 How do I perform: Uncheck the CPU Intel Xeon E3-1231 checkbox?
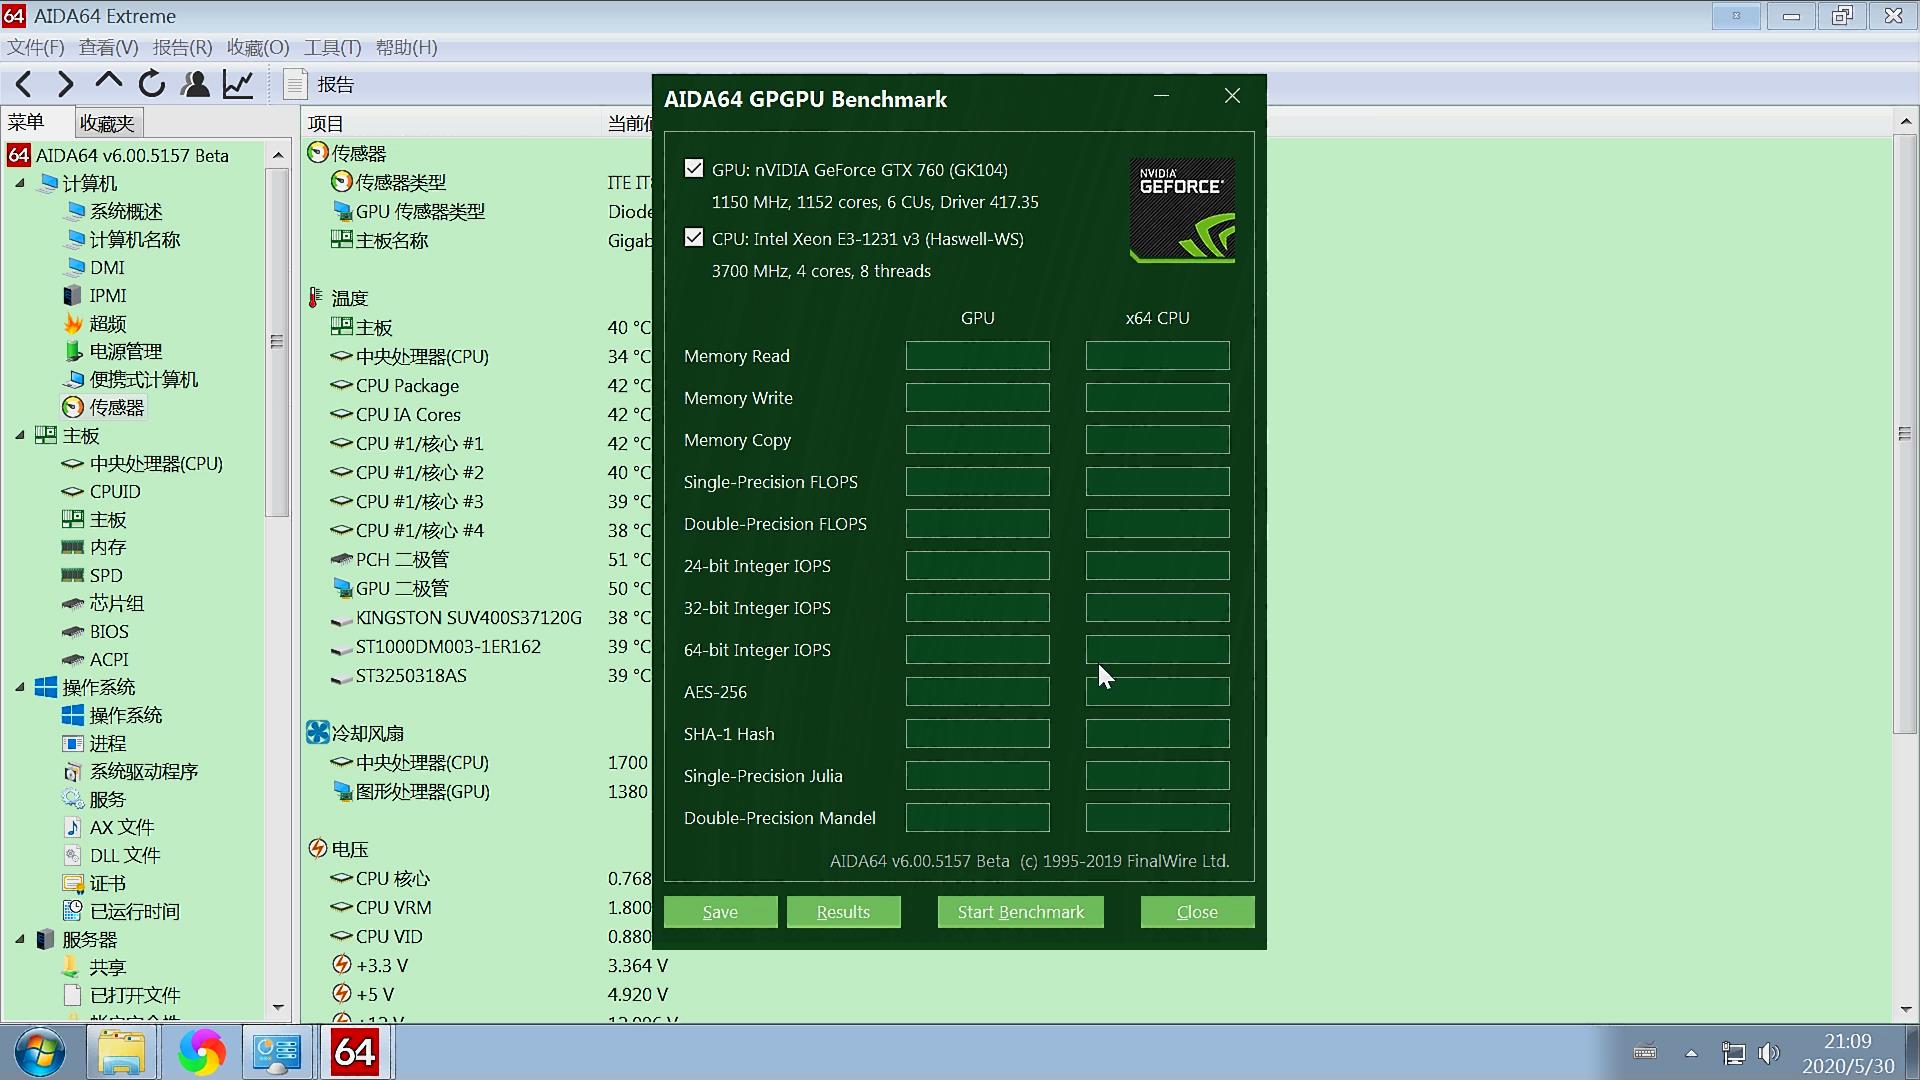pos(694,237)
